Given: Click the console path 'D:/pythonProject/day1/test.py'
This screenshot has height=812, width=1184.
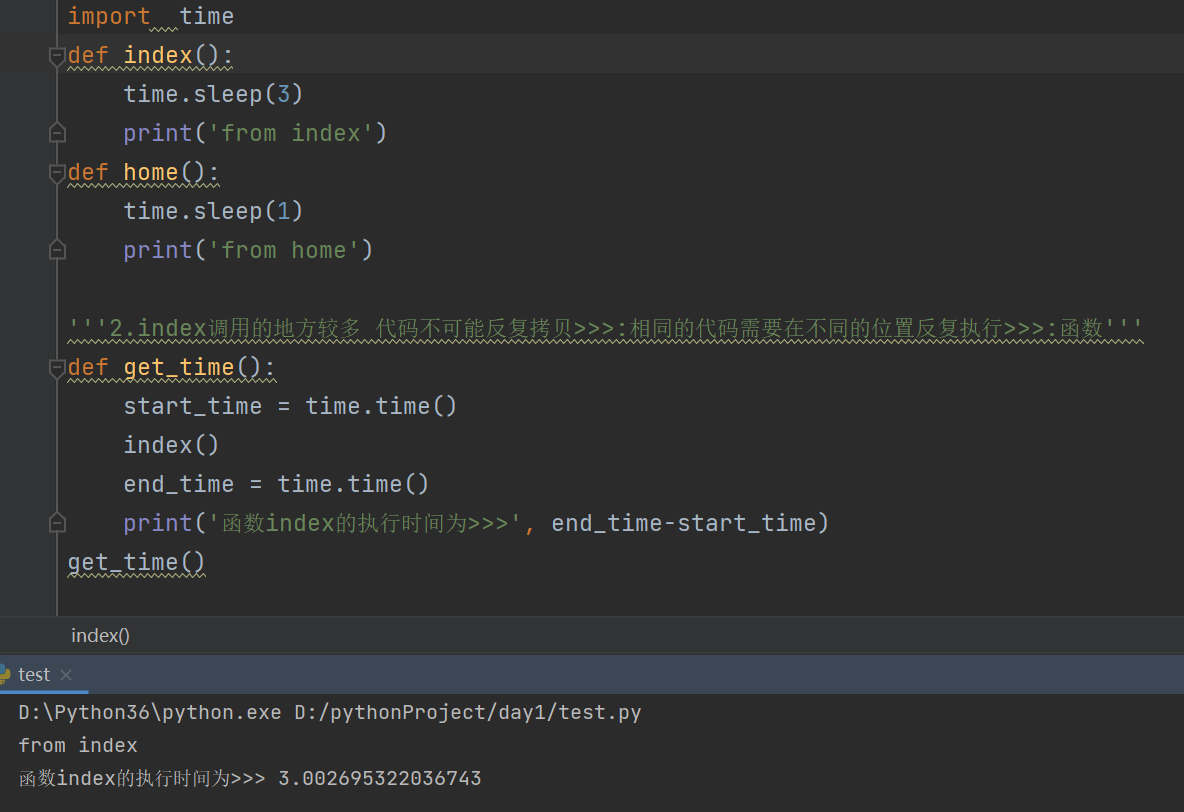Looking at the screenshot, I should coord(468,713).
